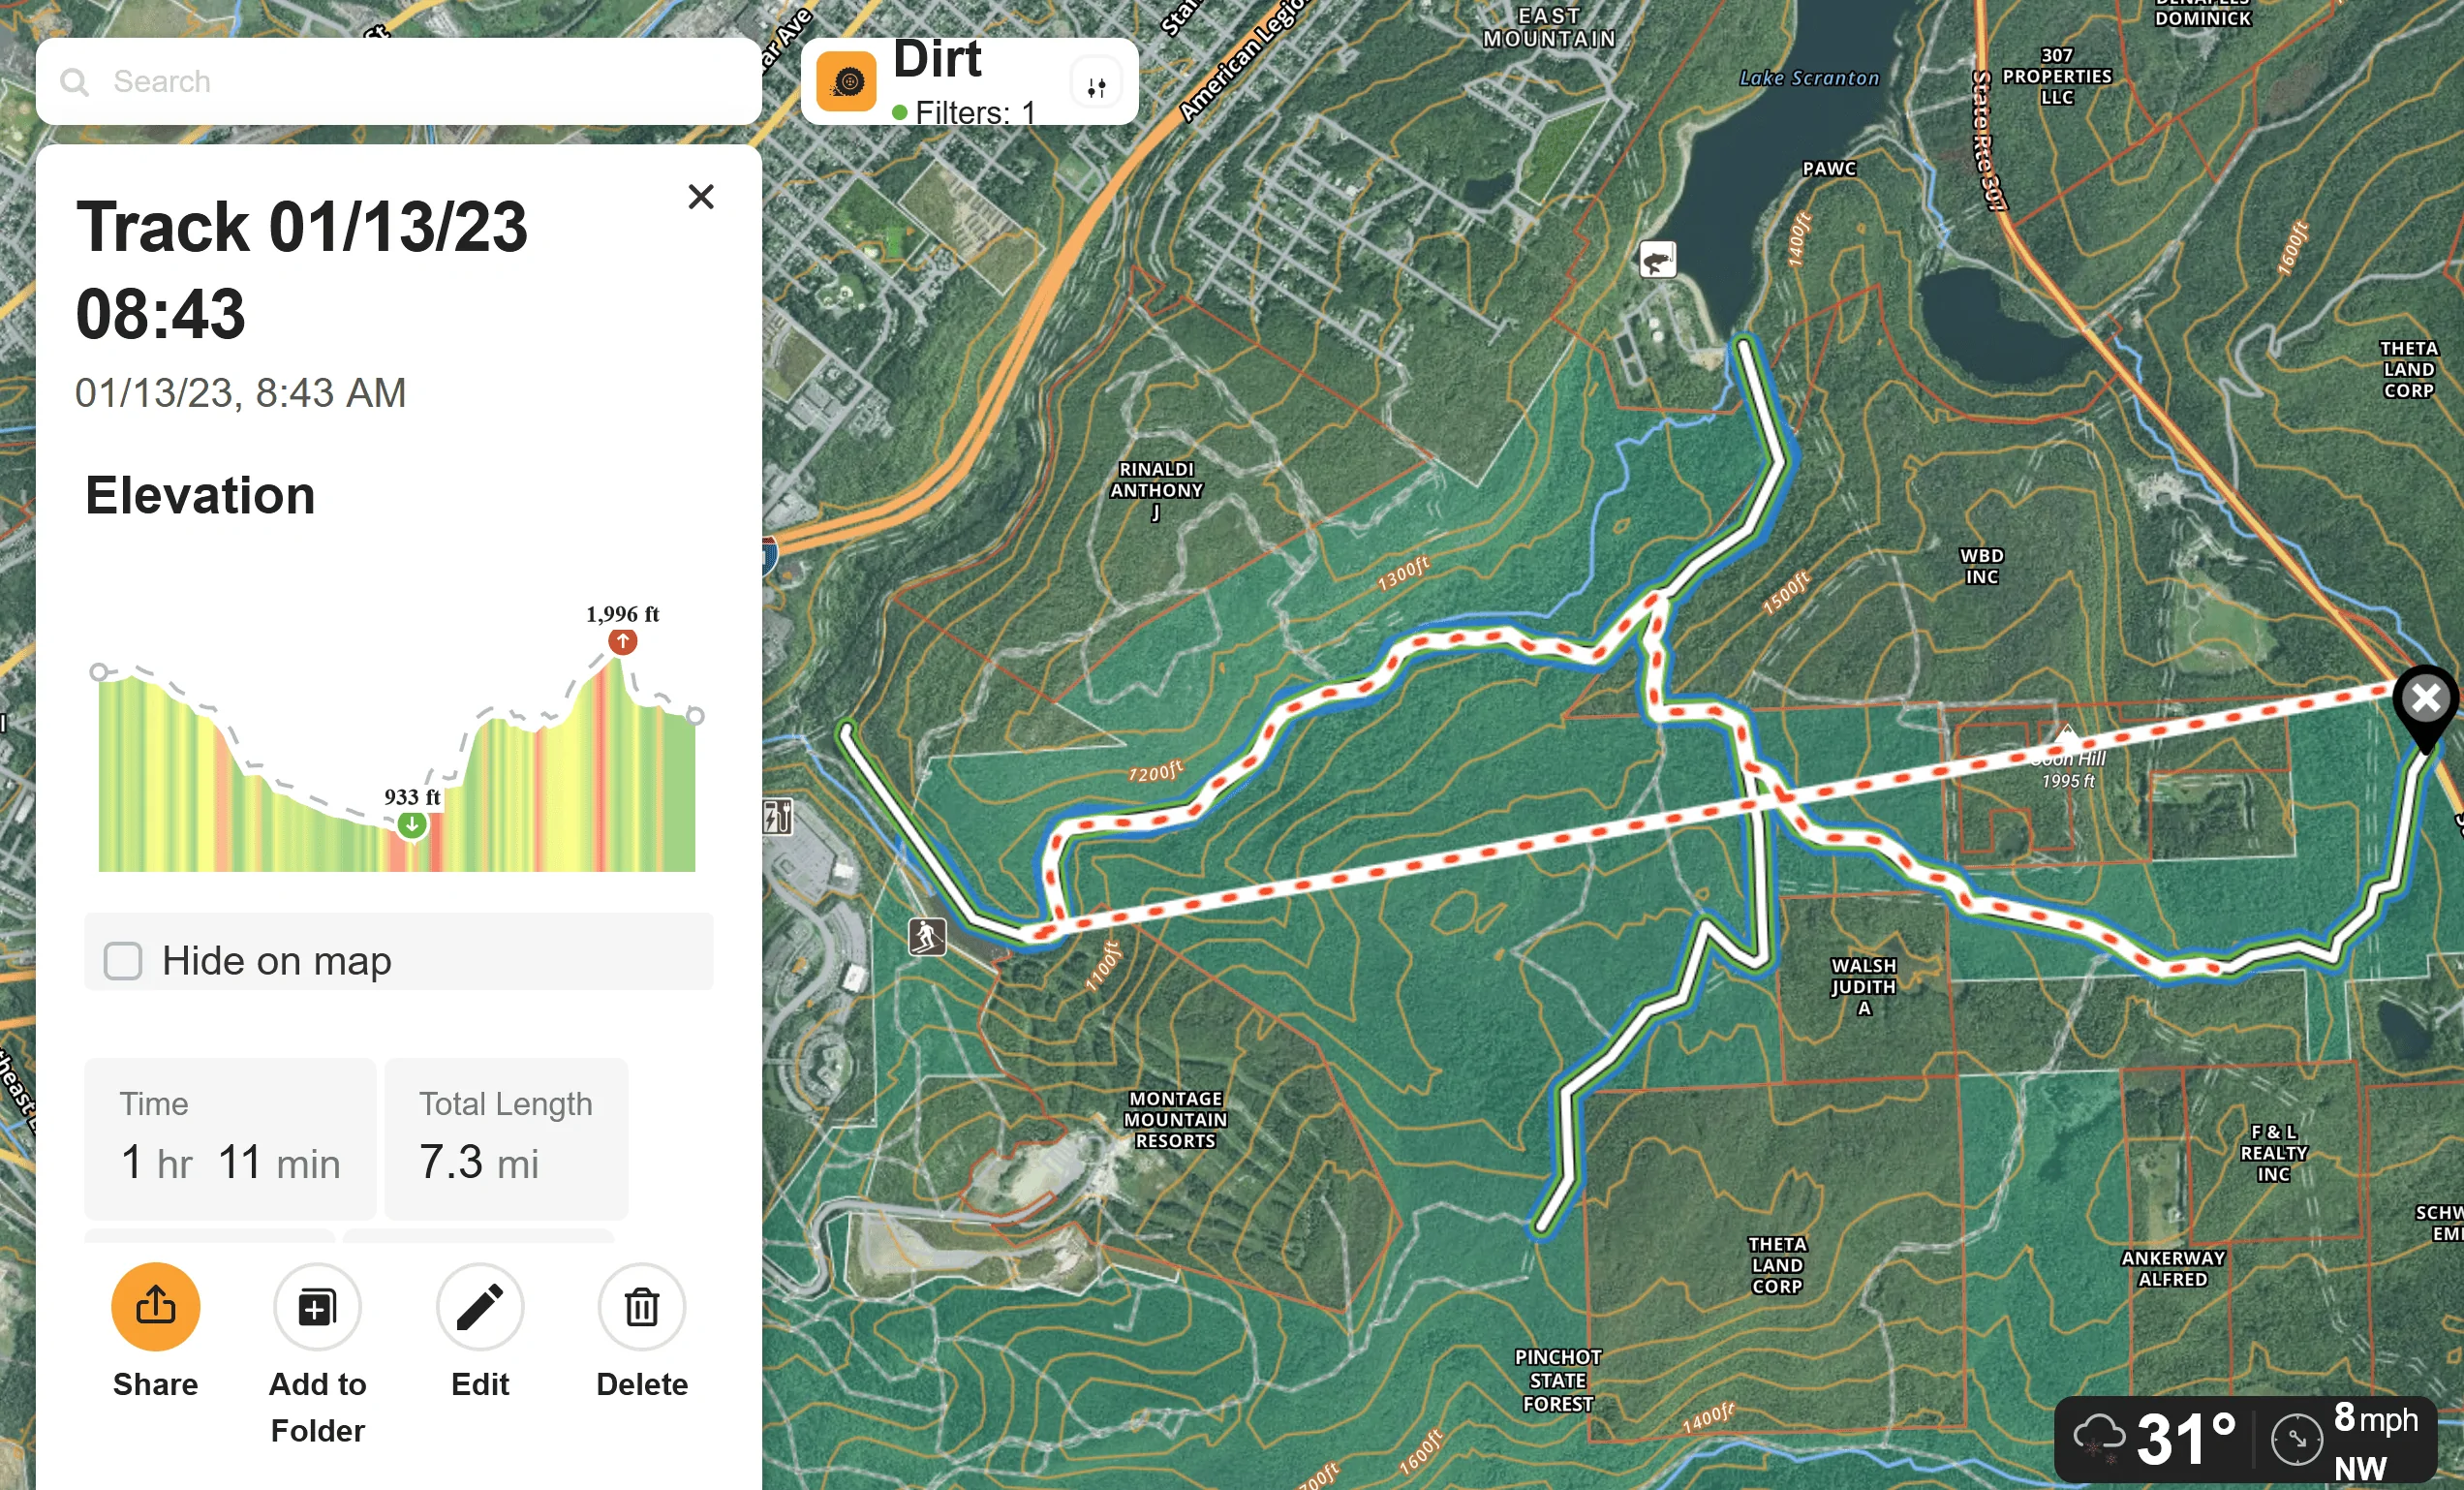Click the Total Length 7.3 mi card
The width and height of the screenshot is (2464, 1490).
click(506, 1138)
